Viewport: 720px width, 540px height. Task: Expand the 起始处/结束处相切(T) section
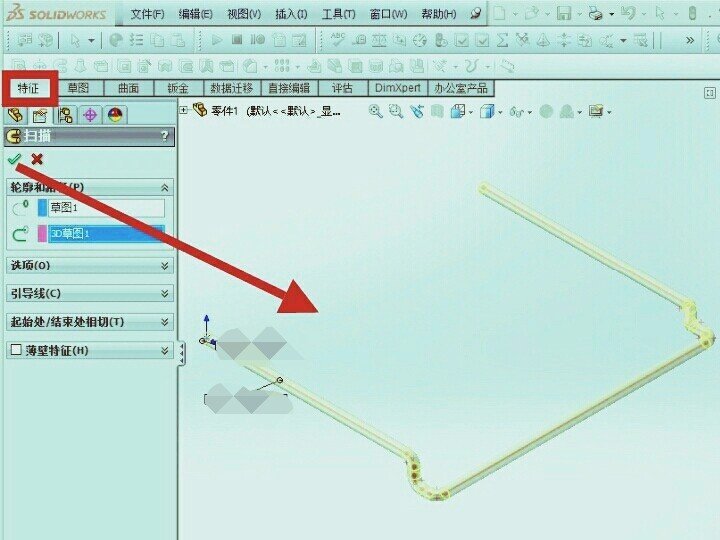[165, 322]
